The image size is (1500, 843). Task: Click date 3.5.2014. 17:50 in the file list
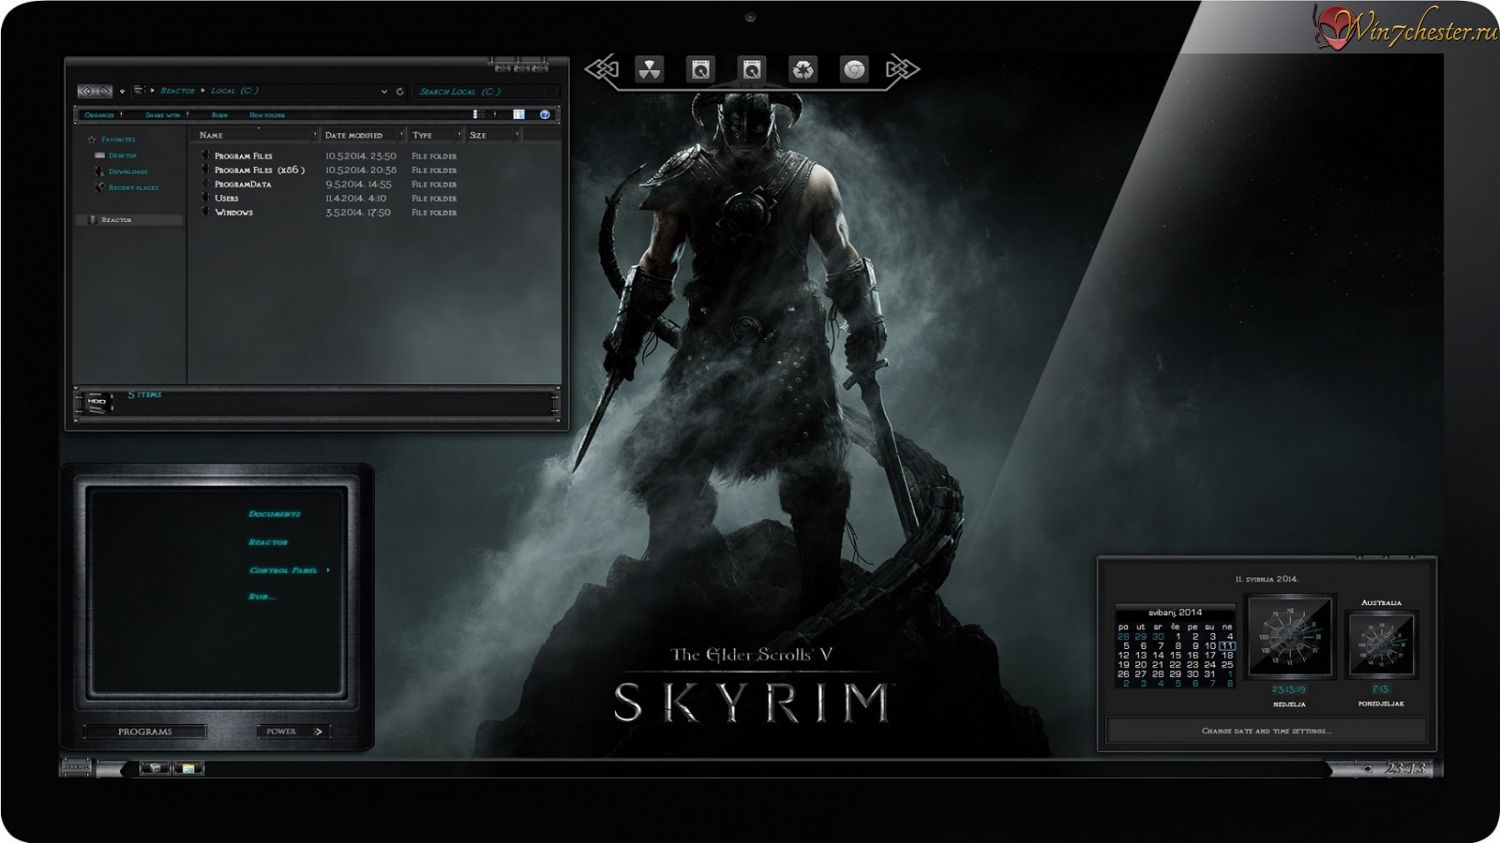pos(358,212)
